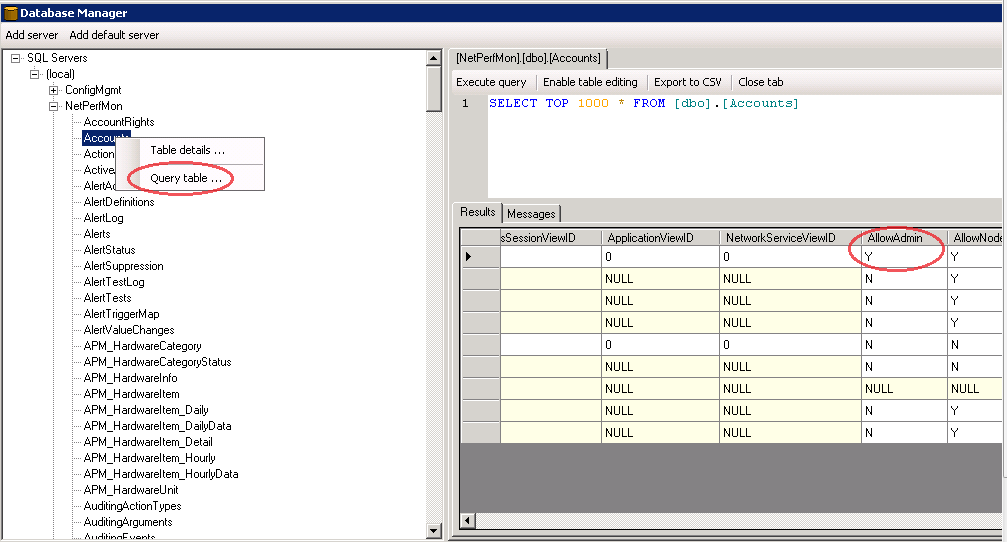Open Table details from context menu

(x=187, y=150)
